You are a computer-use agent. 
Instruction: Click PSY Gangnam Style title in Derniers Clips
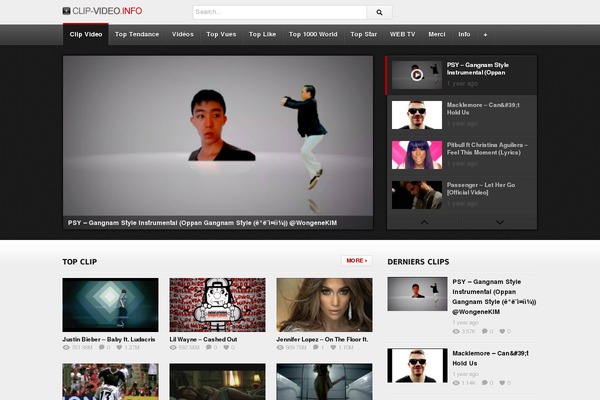coord(494,297)
